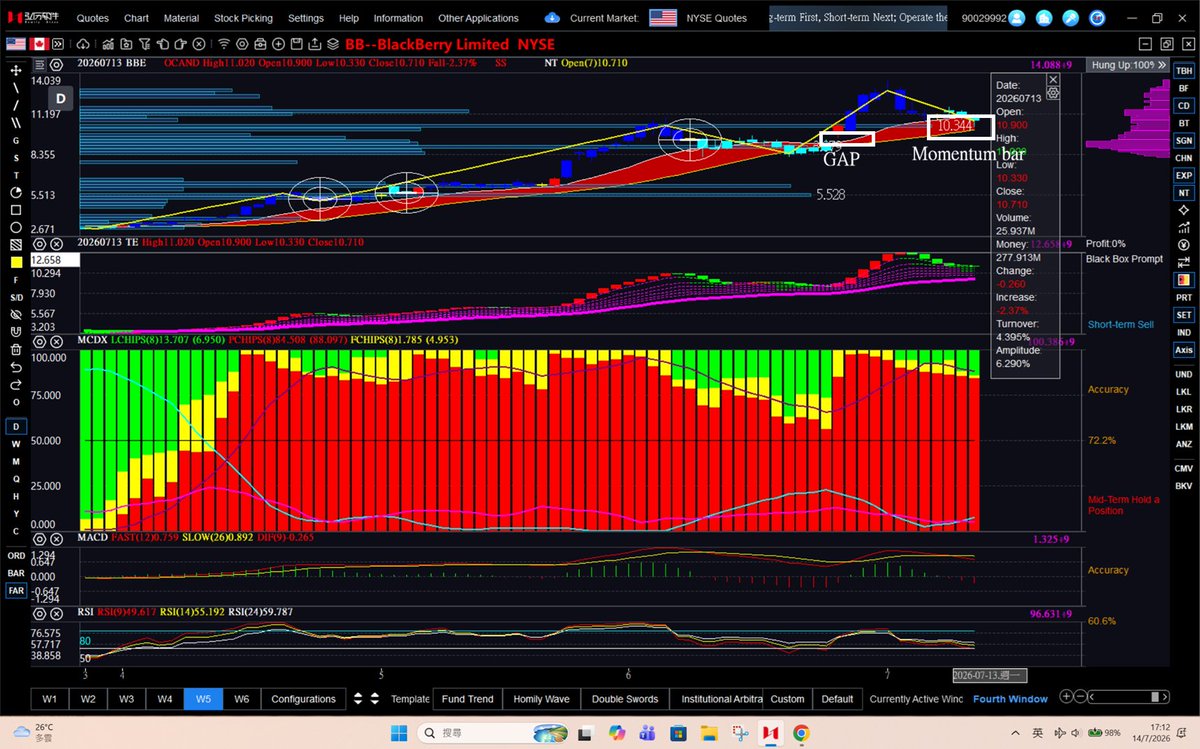Toggle the FAR mode button
The height and width of the screenshot is (749, 1200).
pyautogui.click(x=16, y=591)
